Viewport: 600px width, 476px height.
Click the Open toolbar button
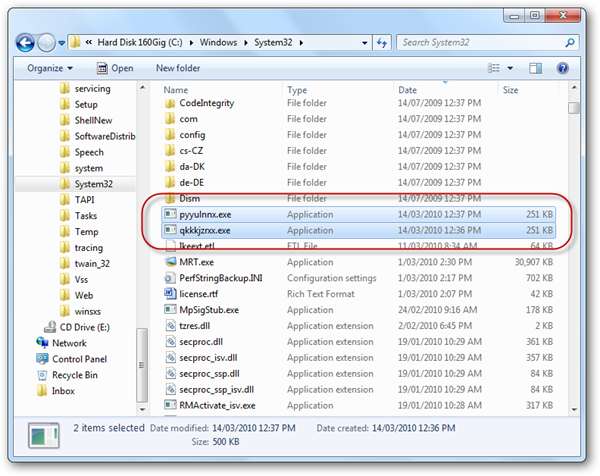pyautogui.click(x=114, y=68)
